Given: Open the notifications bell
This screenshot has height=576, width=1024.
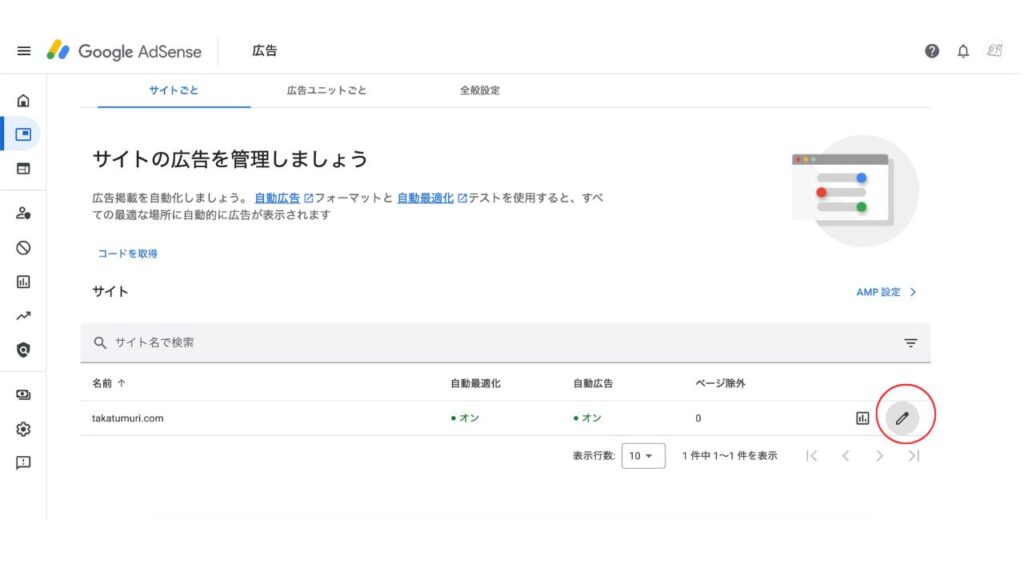Looking at the screenshot, I should [x=963, y=51].
